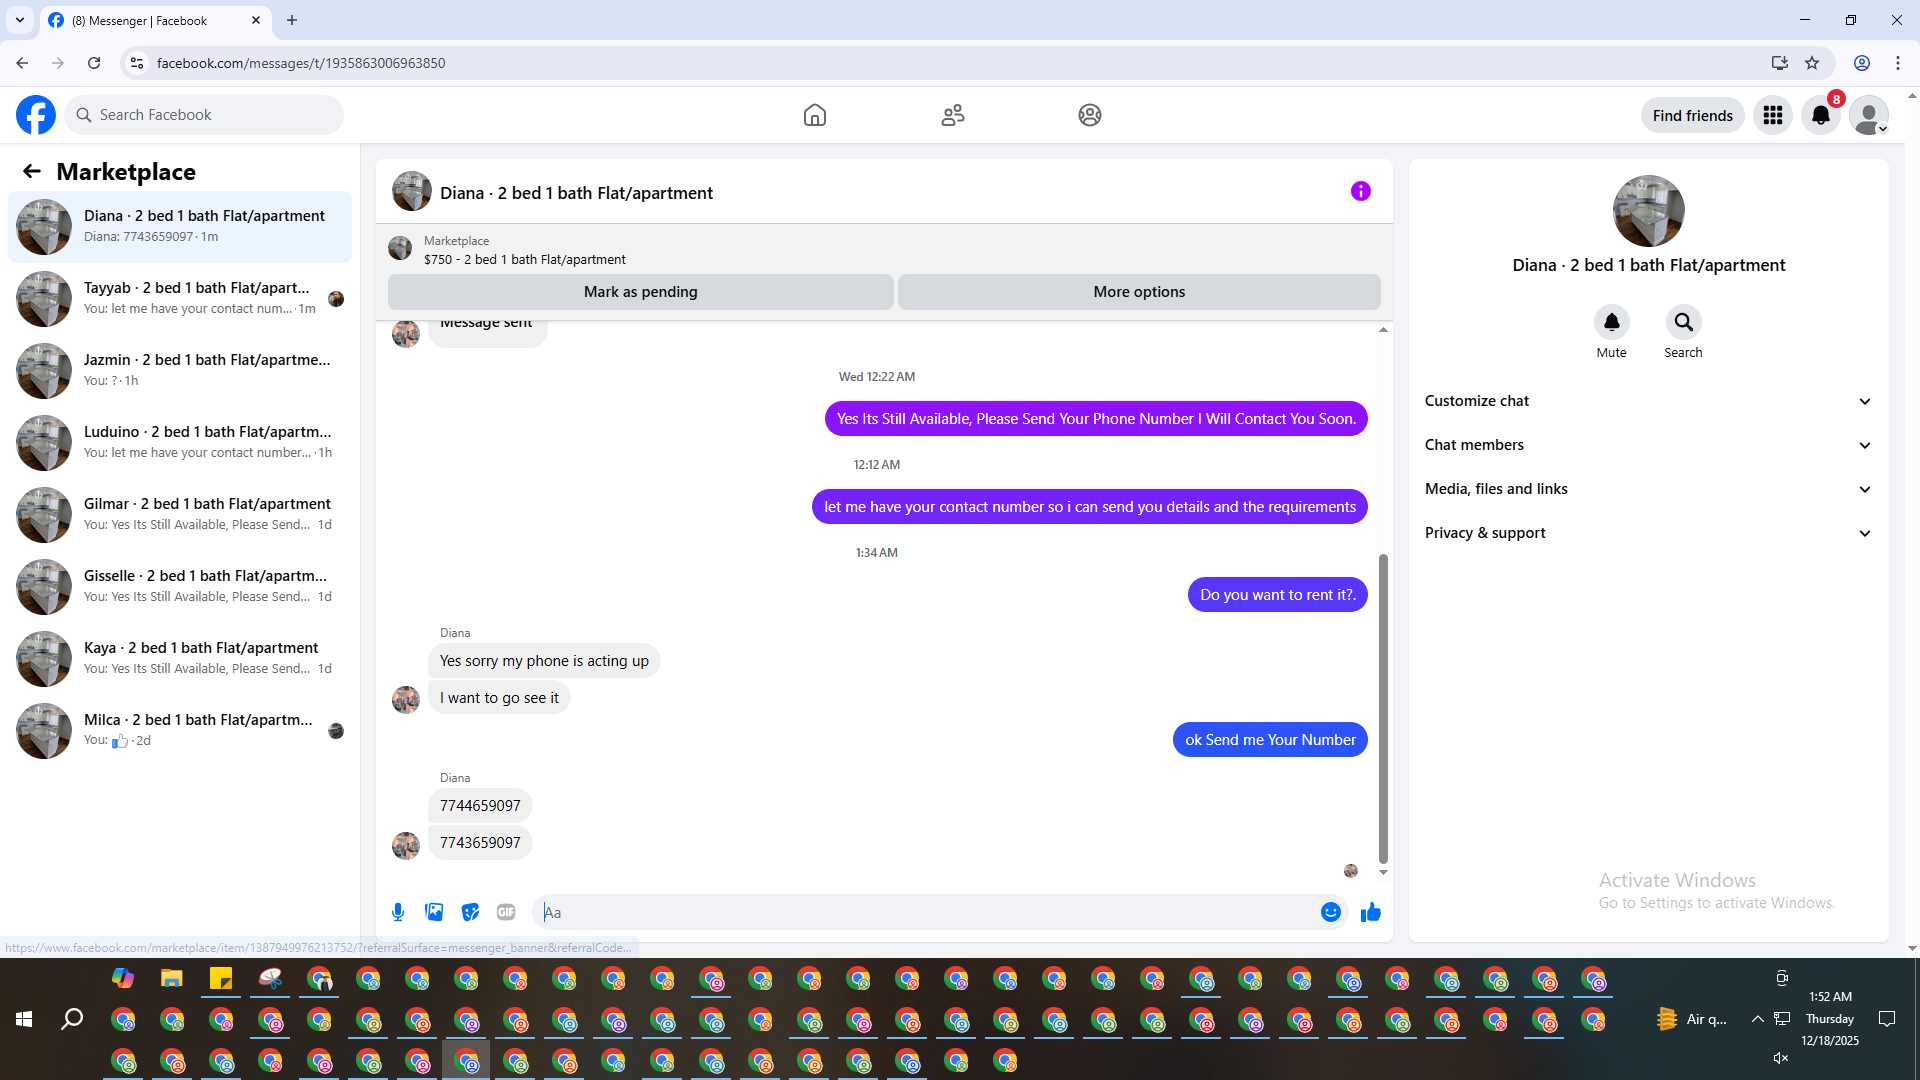Expand the Chat members section

1647,445
